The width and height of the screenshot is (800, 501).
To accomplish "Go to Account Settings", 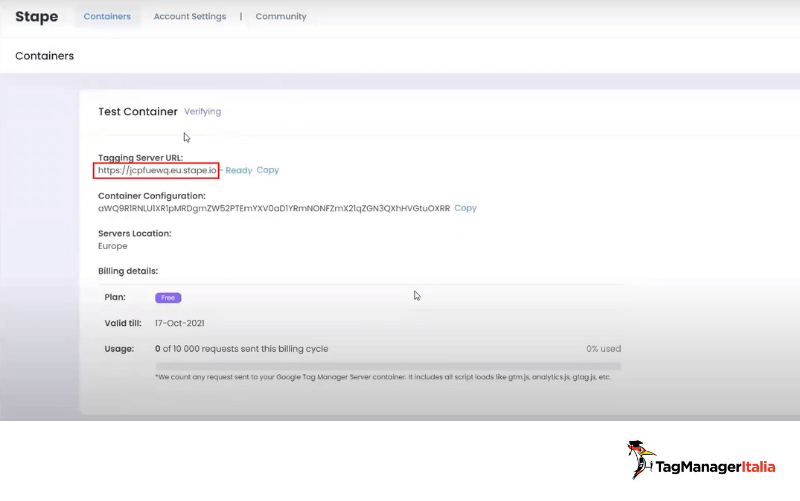I will pyautogui.click(x=190, y=16).
